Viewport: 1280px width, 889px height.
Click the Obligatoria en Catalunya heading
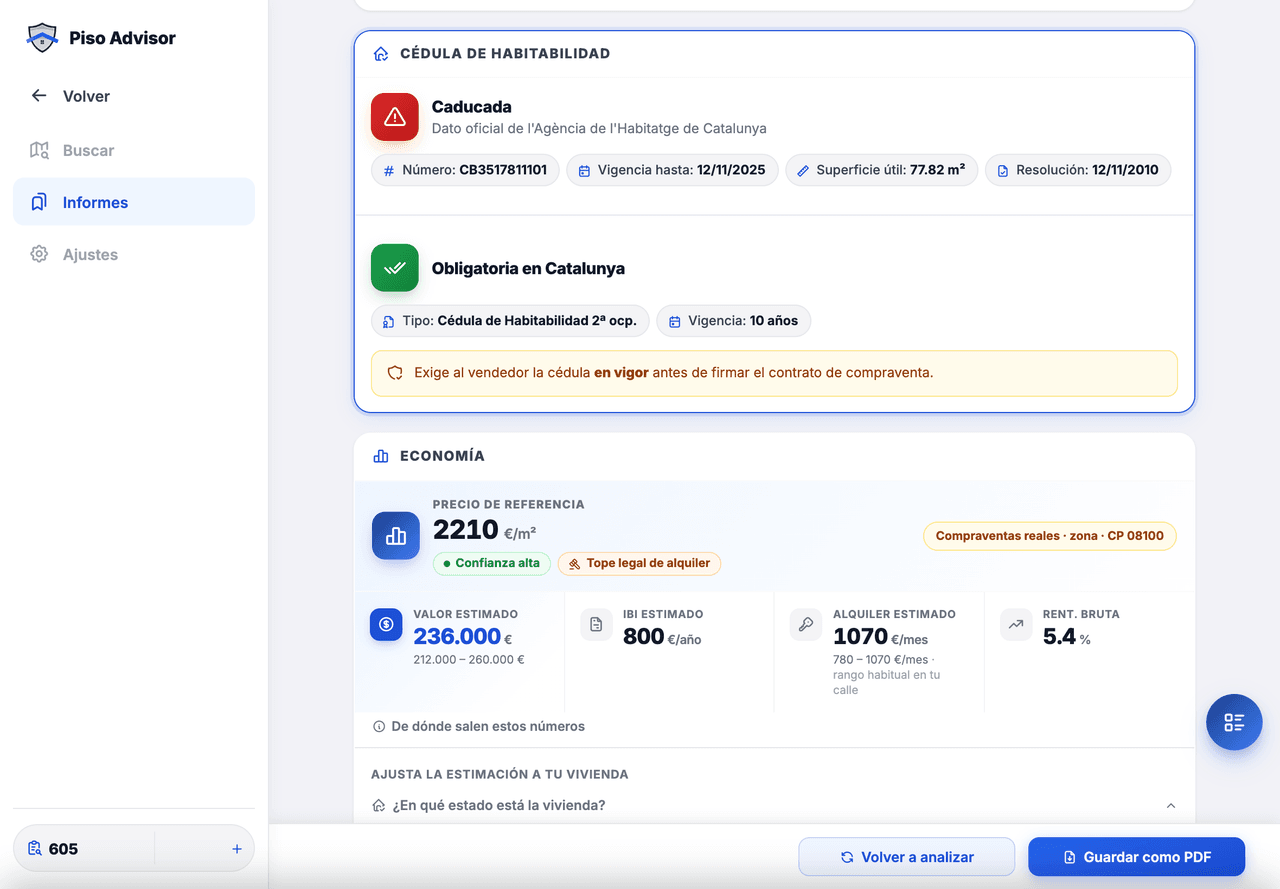tap(528, 268)
